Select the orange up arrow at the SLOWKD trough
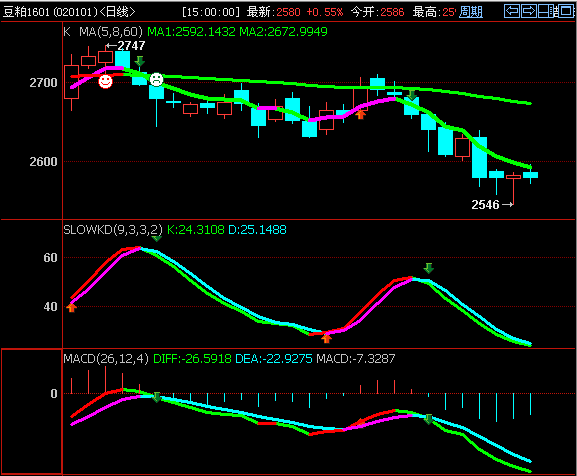The height and width of the screenshot is (476, 577). (326, 338)
